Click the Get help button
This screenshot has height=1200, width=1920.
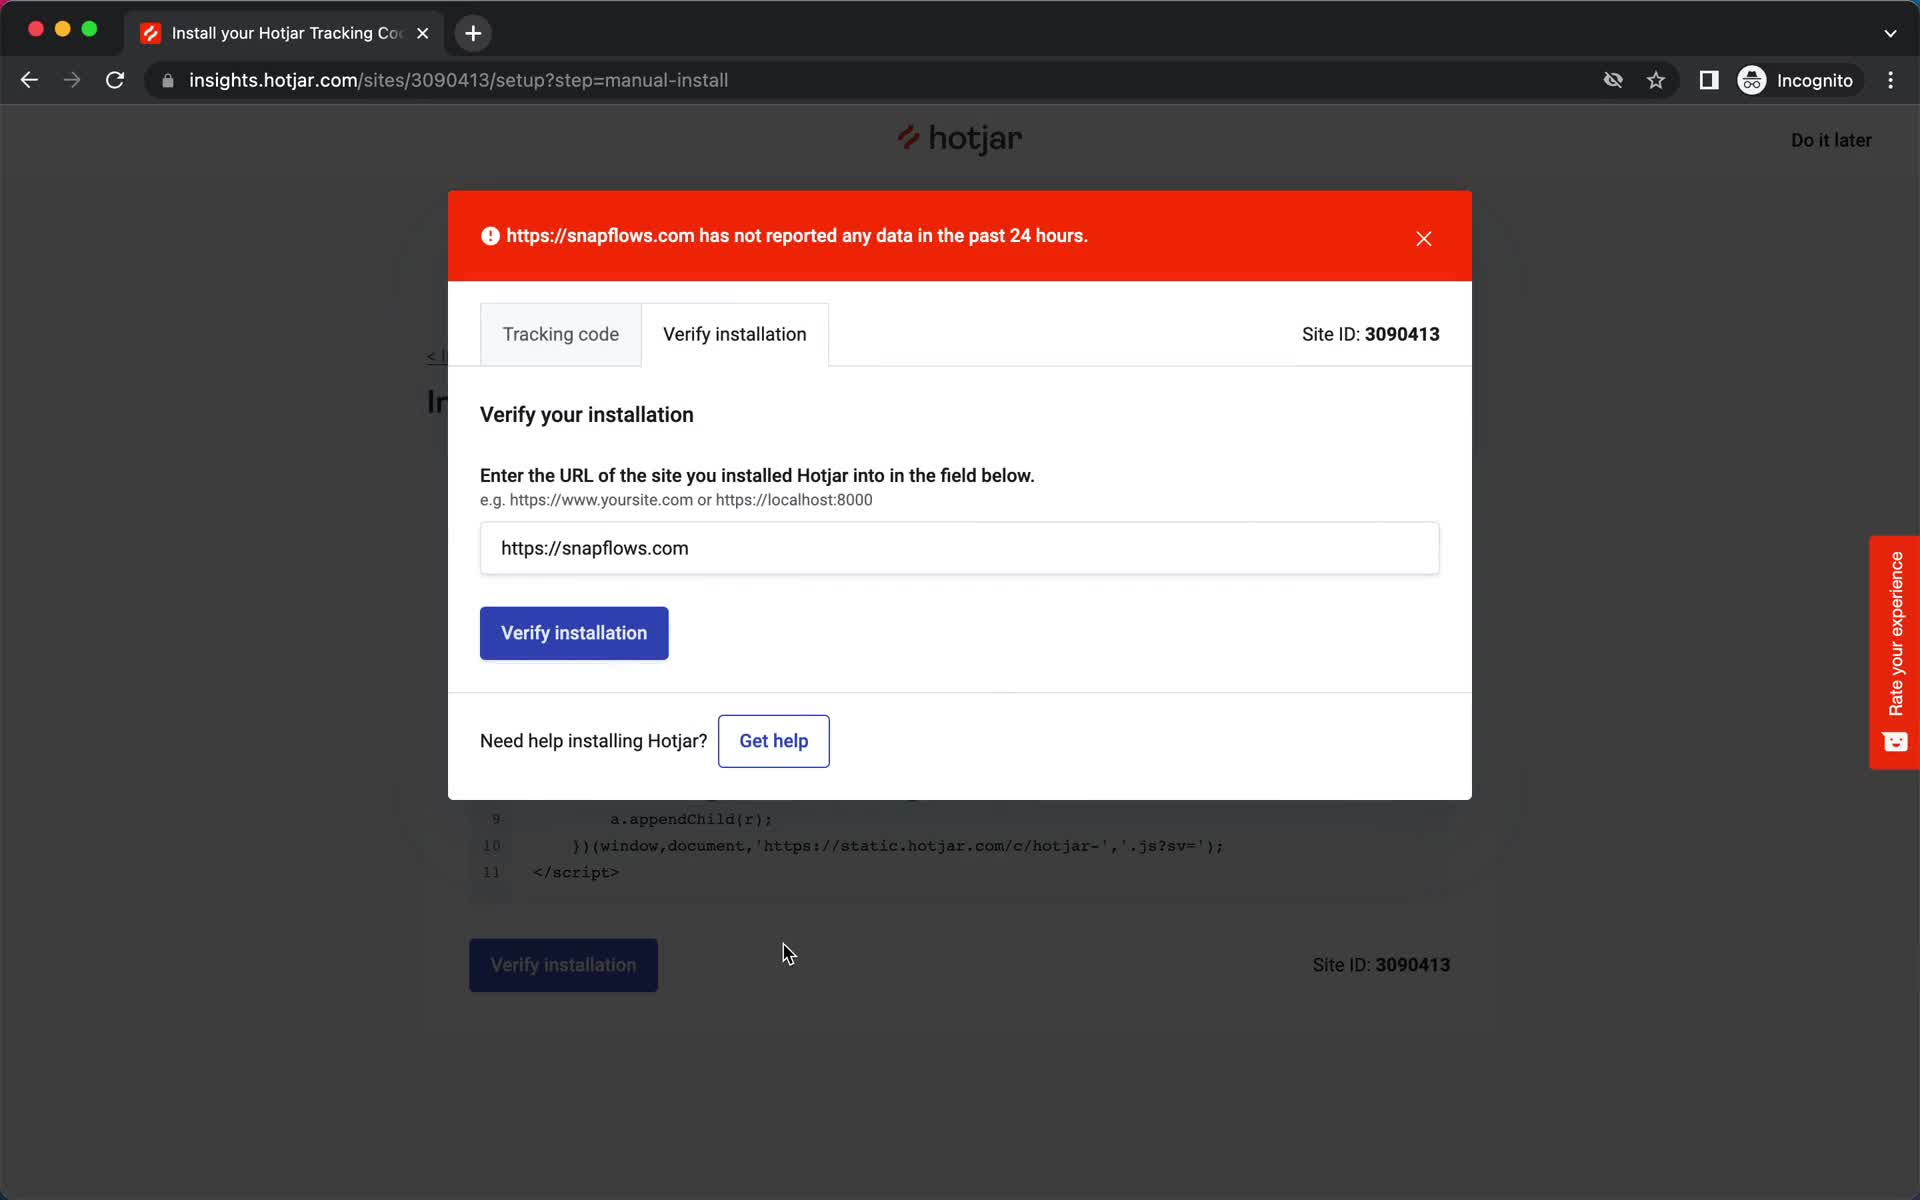tap(773, 740)
